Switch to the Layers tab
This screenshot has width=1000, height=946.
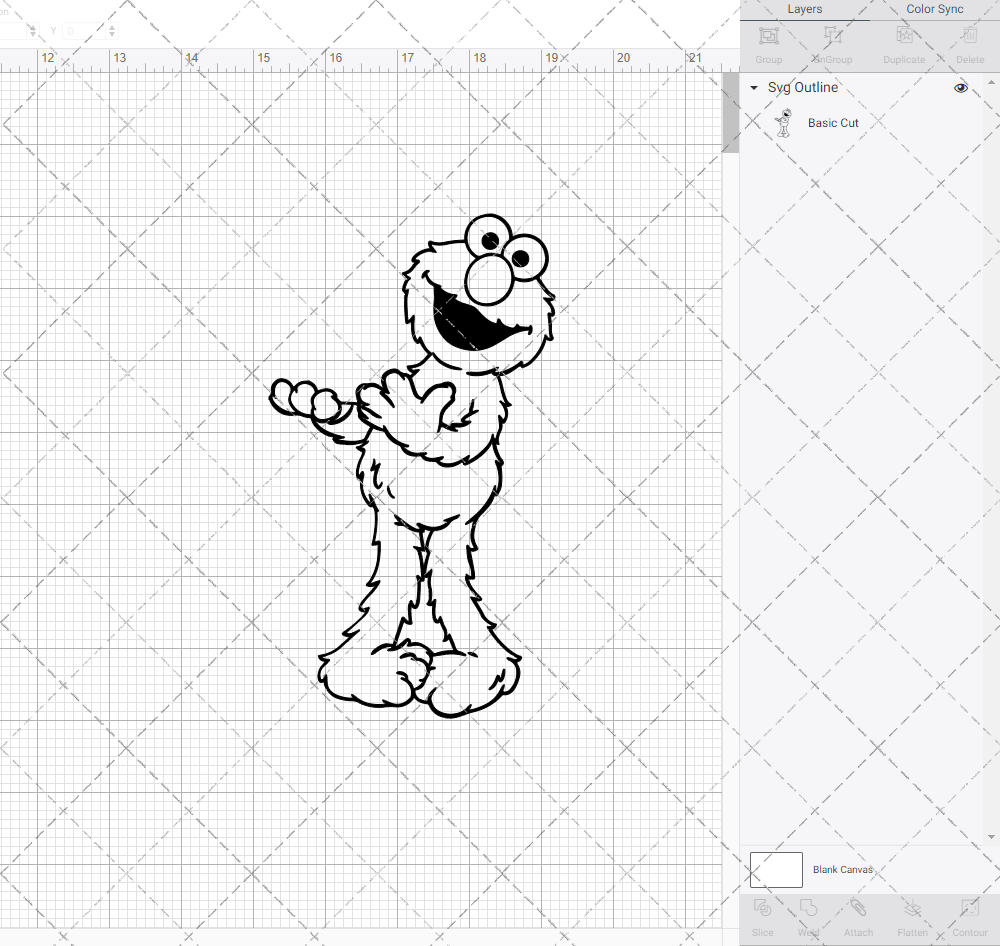(804, 9)
